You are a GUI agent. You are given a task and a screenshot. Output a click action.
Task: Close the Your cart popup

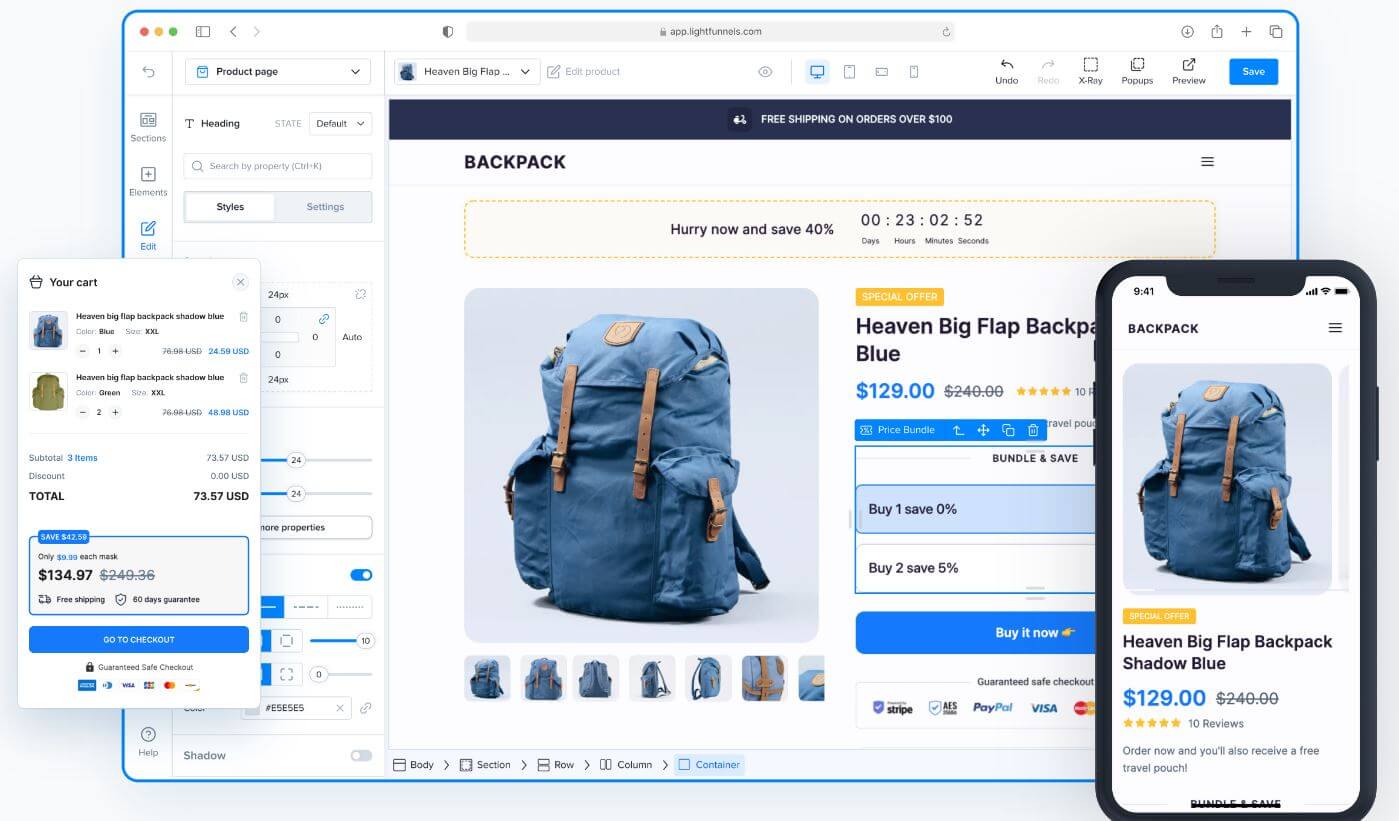click(240, 282)
